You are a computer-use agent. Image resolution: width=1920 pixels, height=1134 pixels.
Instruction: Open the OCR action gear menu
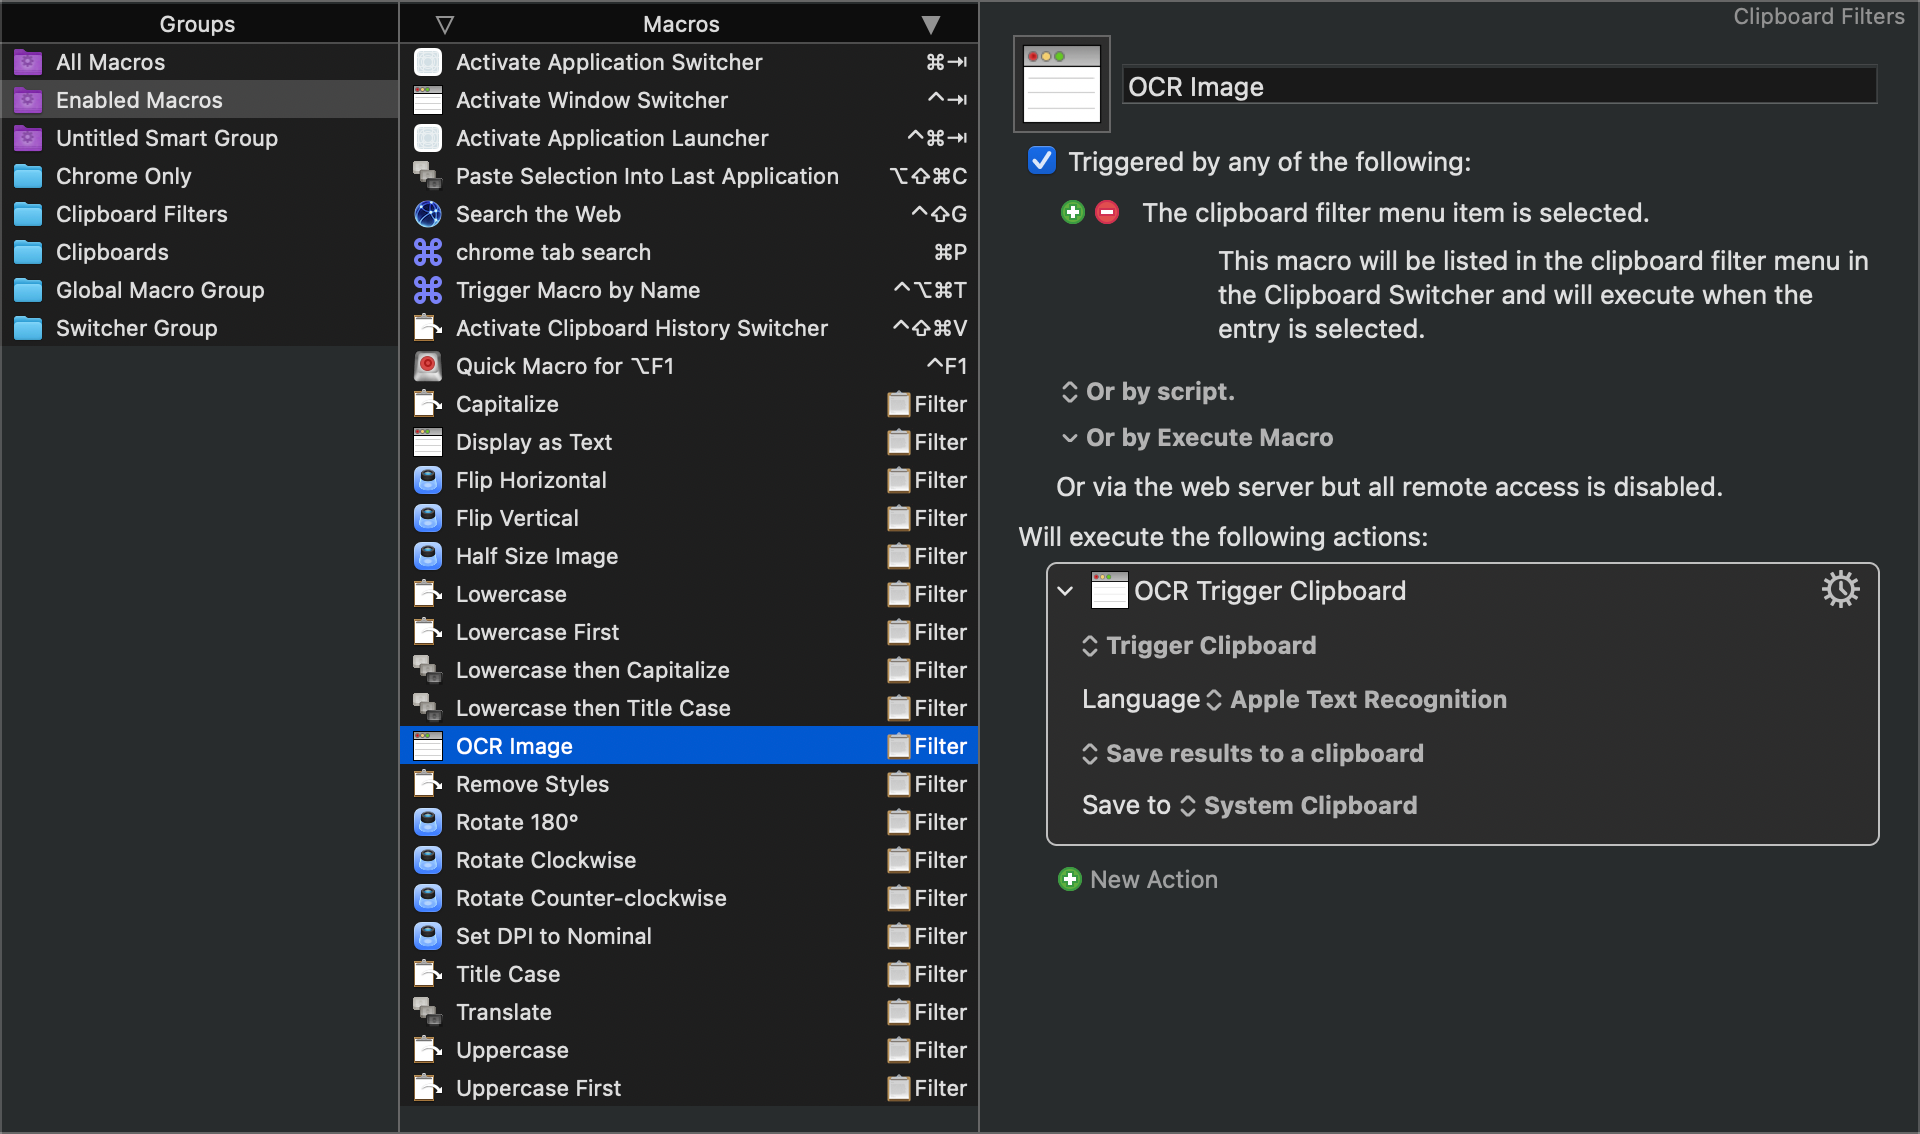click(1840, 589)
